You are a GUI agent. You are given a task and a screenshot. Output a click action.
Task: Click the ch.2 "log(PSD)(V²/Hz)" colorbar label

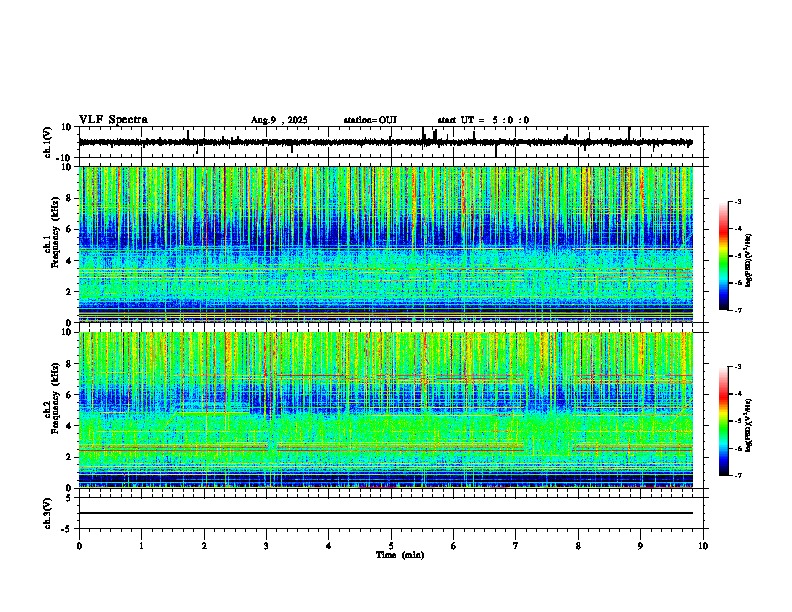[x=749, y=425]
